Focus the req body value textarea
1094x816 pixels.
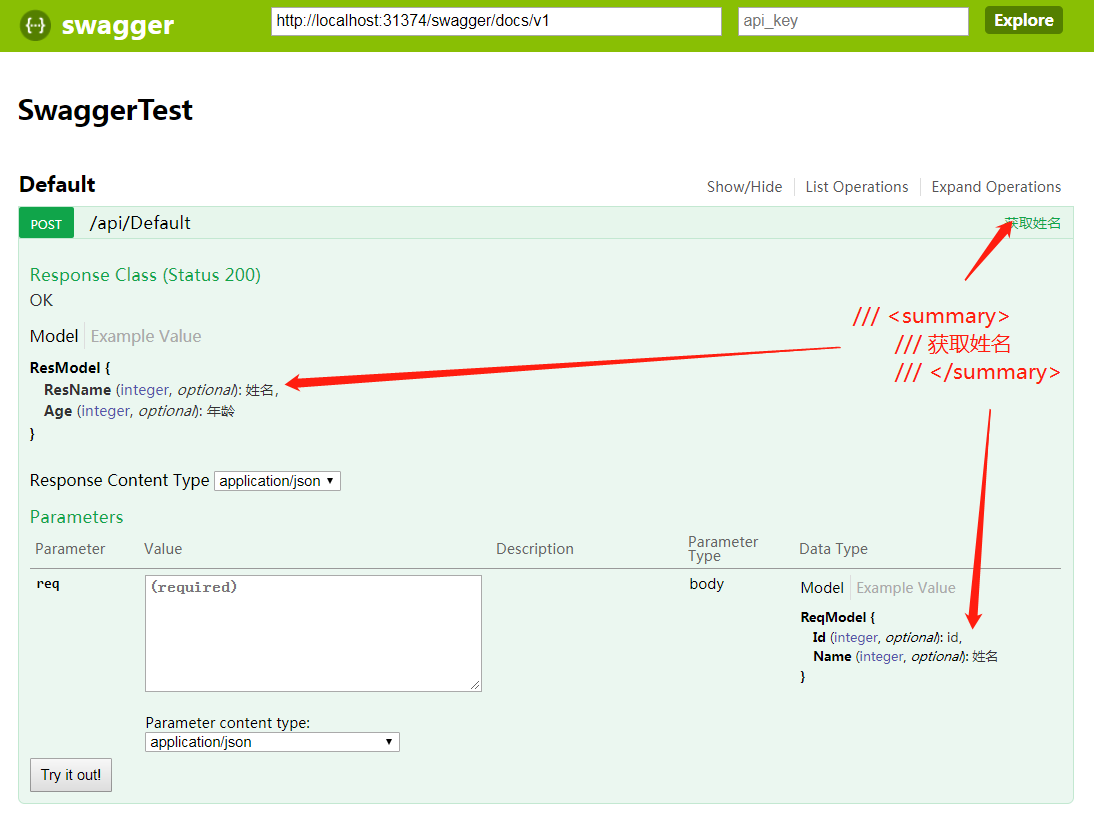click(x=313, y=633)
